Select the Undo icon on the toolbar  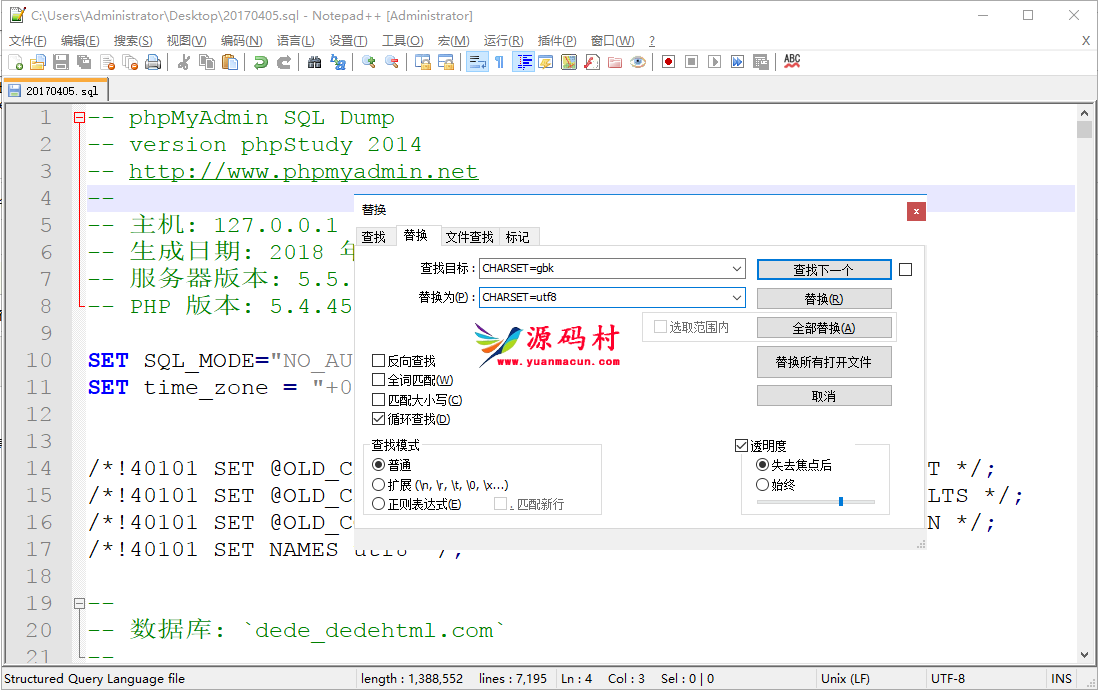260,61
